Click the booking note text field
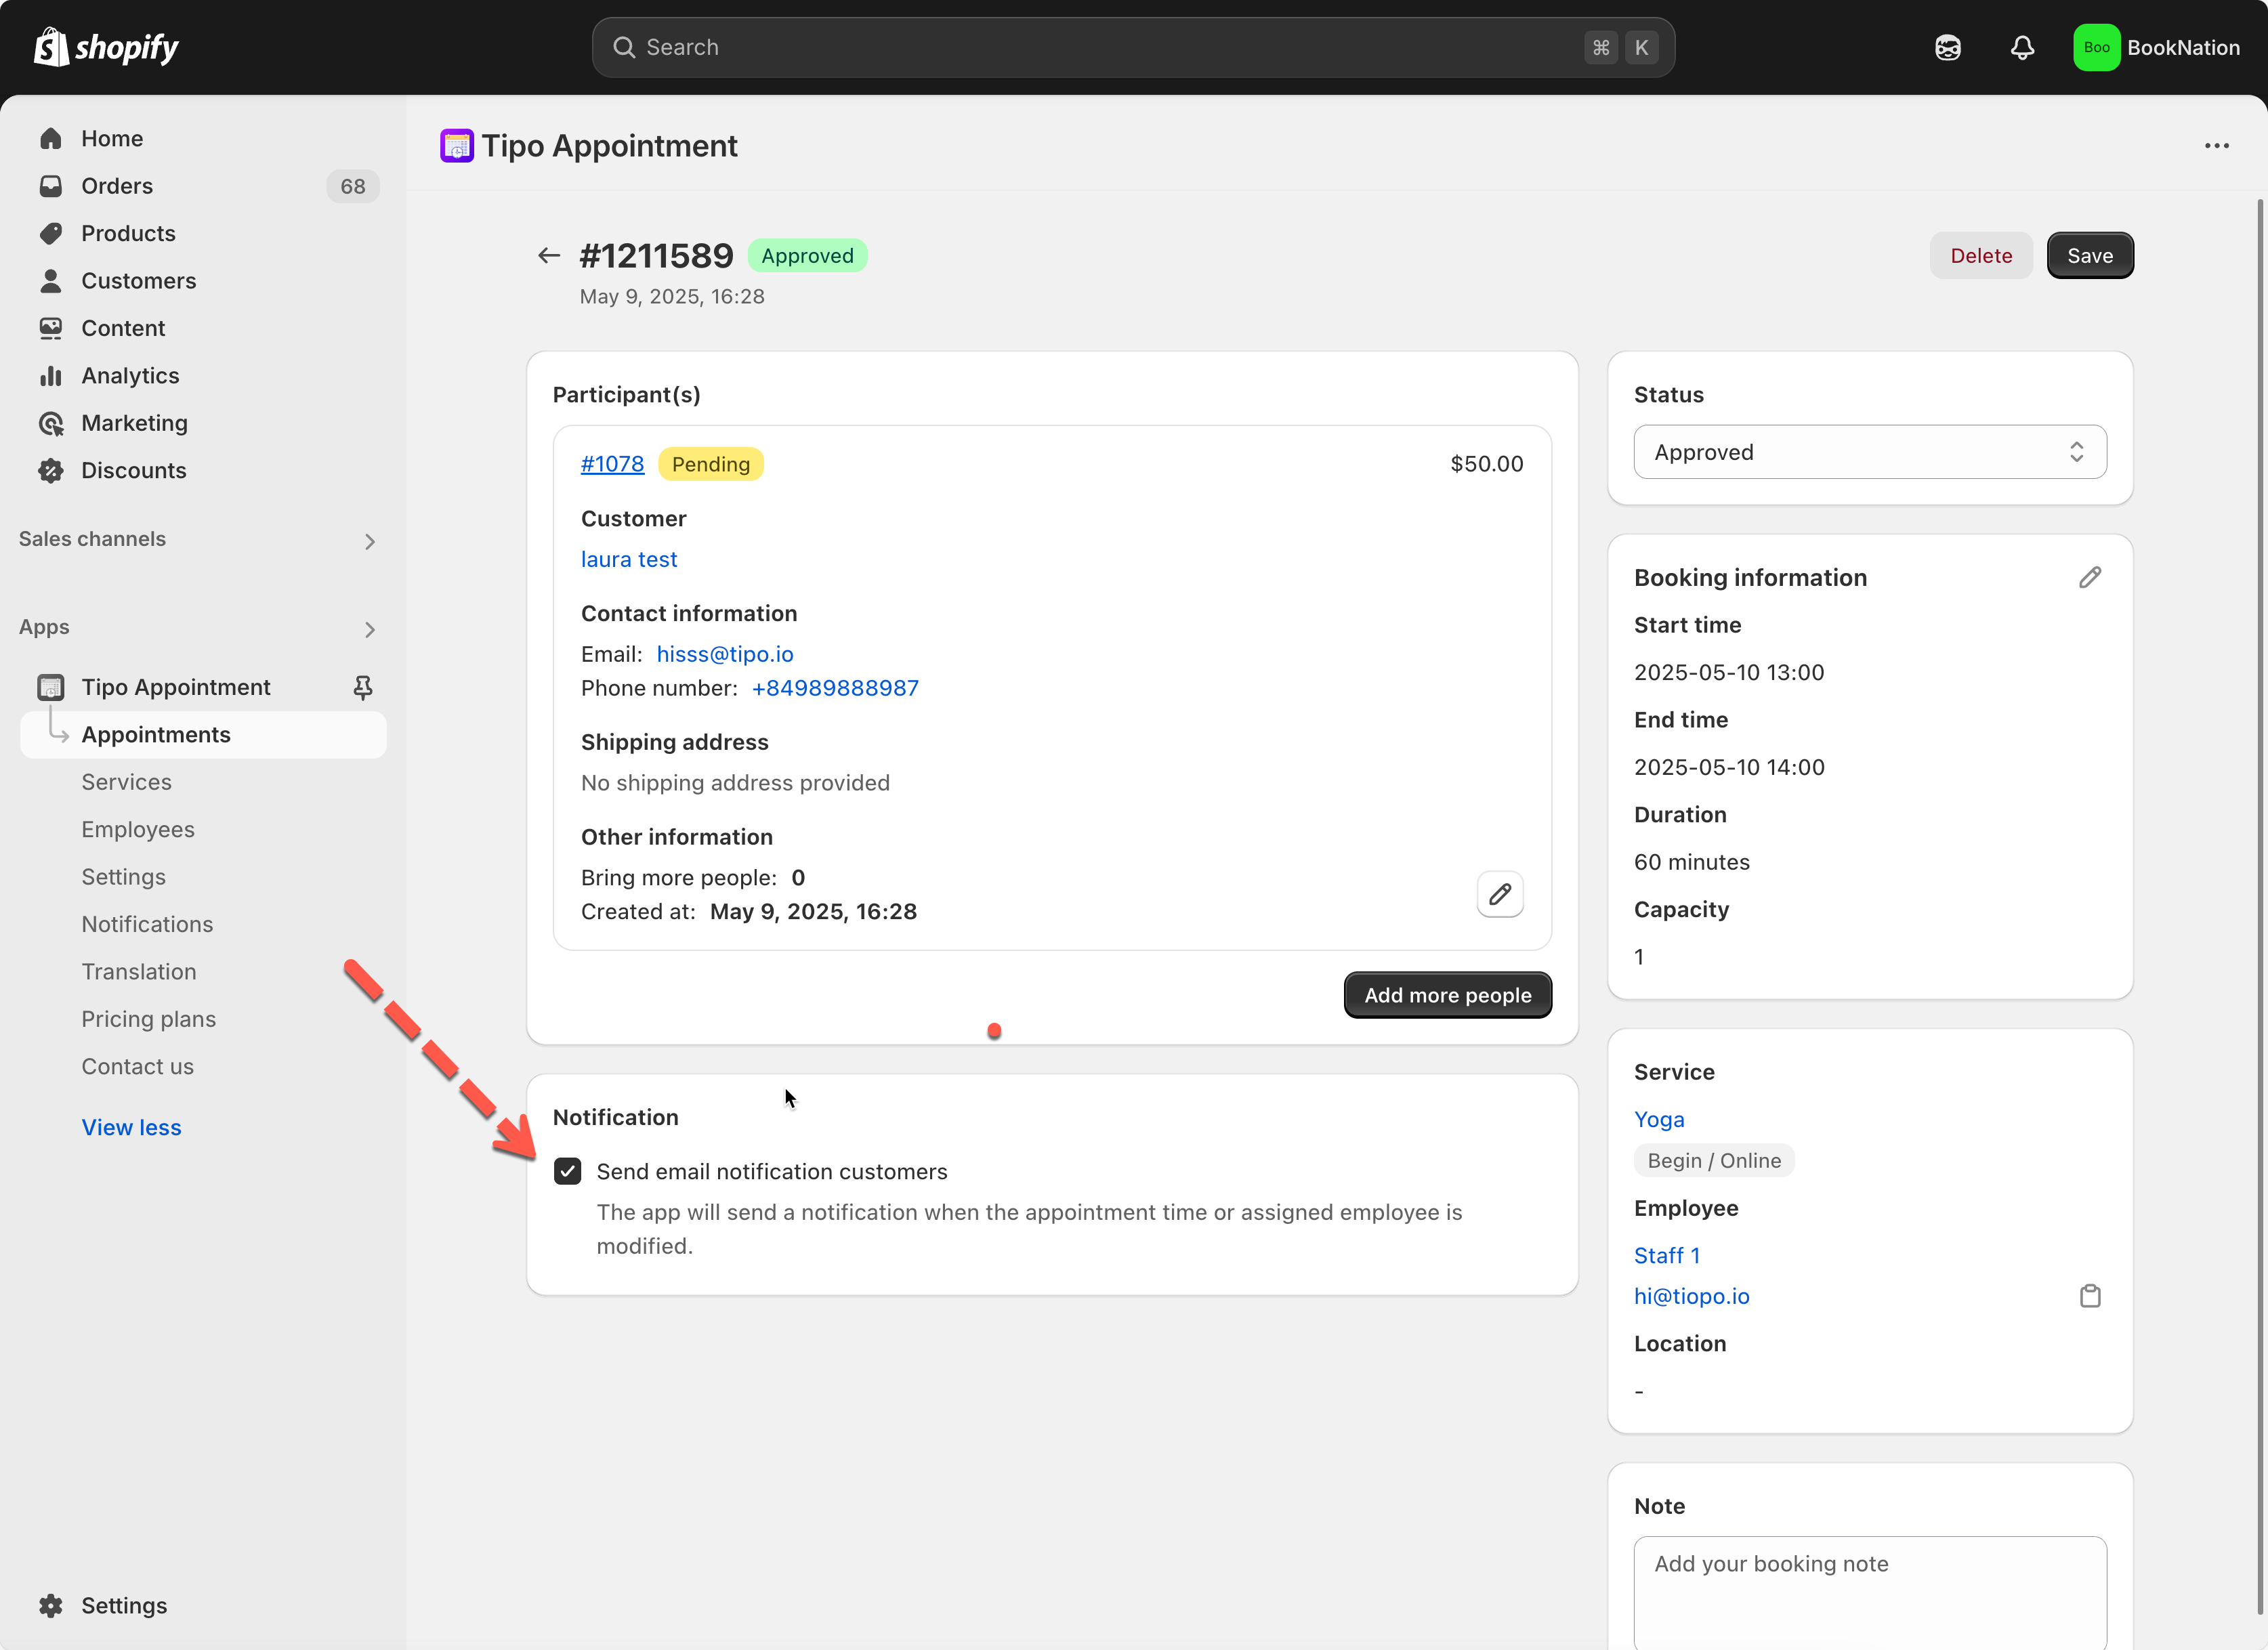 (1869, 1590)
